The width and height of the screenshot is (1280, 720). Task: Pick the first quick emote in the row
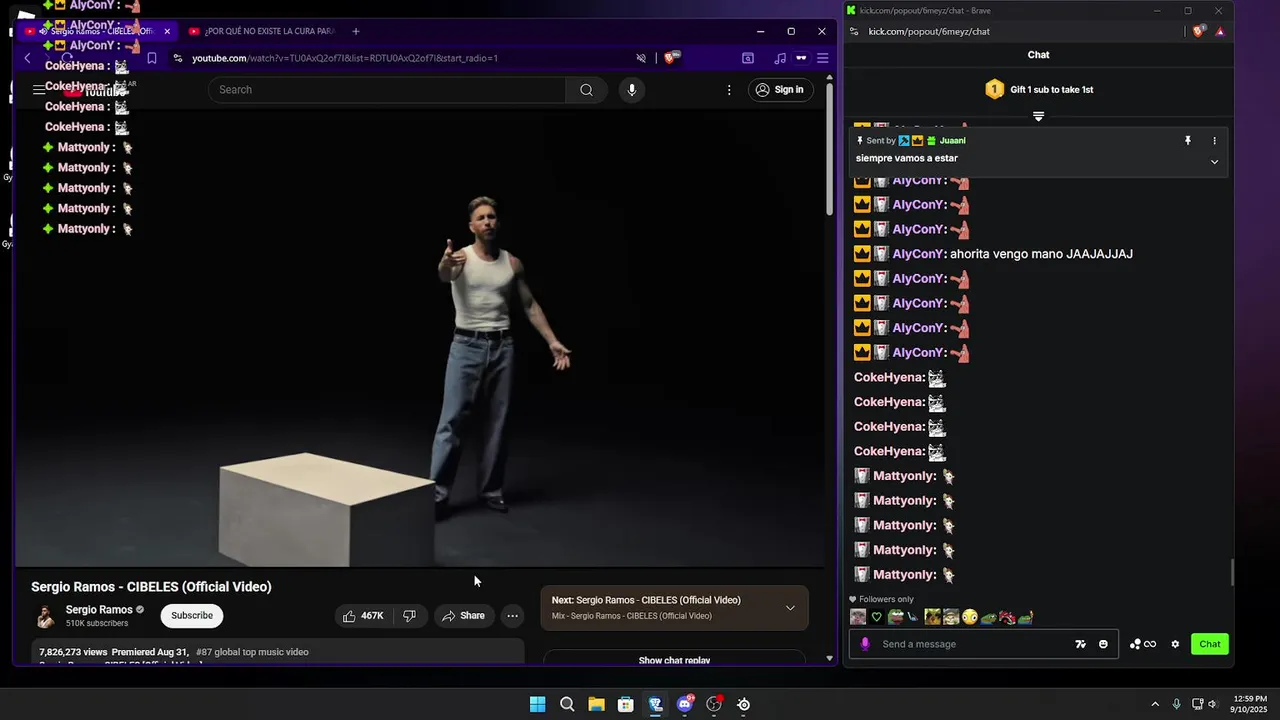pyautogui.click(x=858, y=618)
